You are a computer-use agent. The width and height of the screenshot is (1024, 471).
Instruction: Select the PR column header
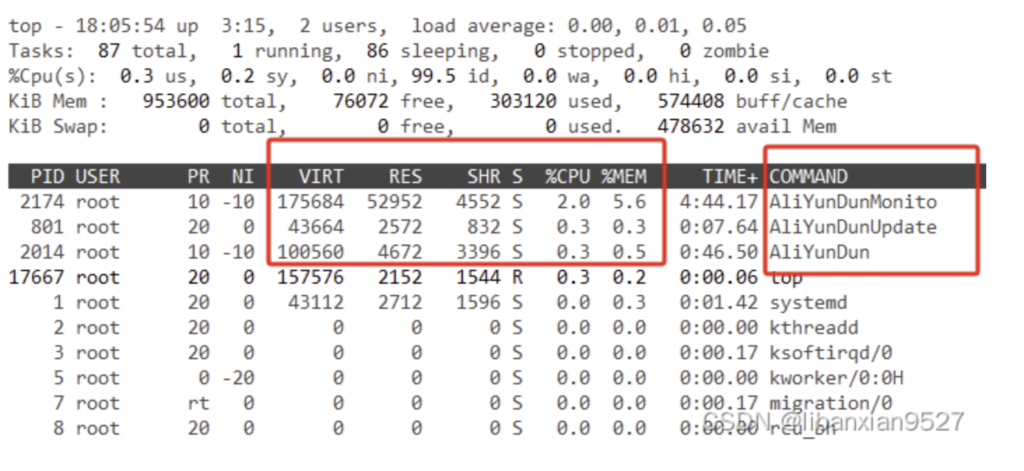coord(199,176)
